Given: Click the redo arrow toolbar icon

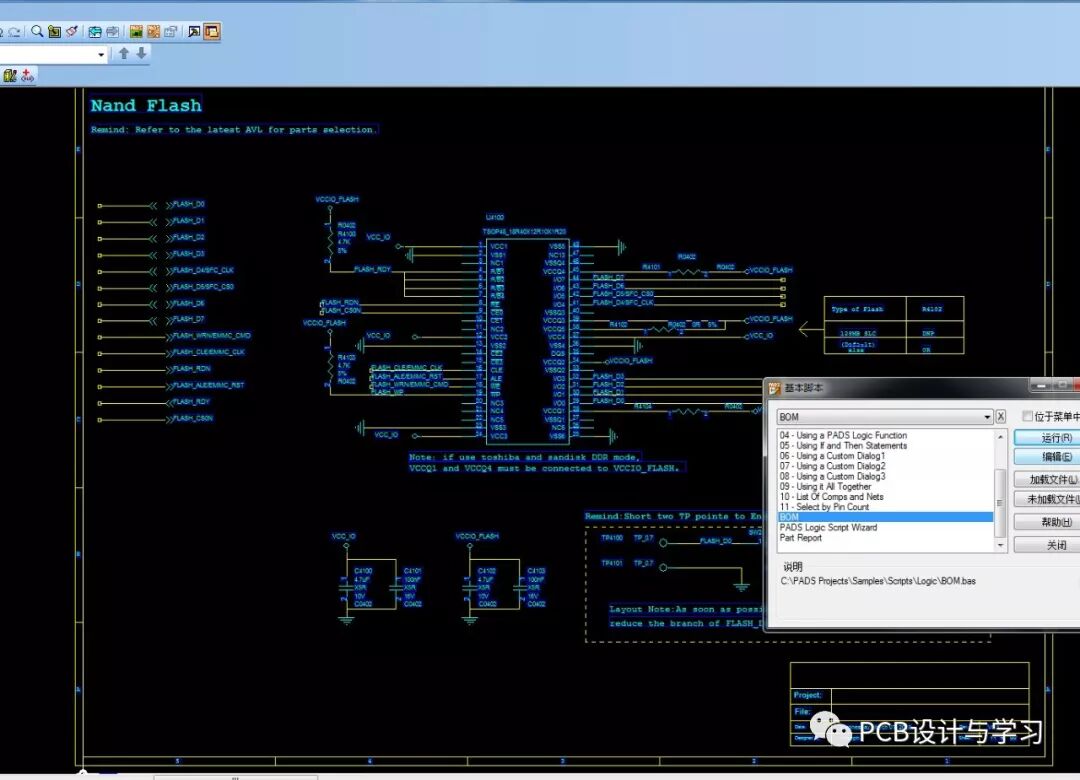Looking at the screenshot, I should click(14, 32).
